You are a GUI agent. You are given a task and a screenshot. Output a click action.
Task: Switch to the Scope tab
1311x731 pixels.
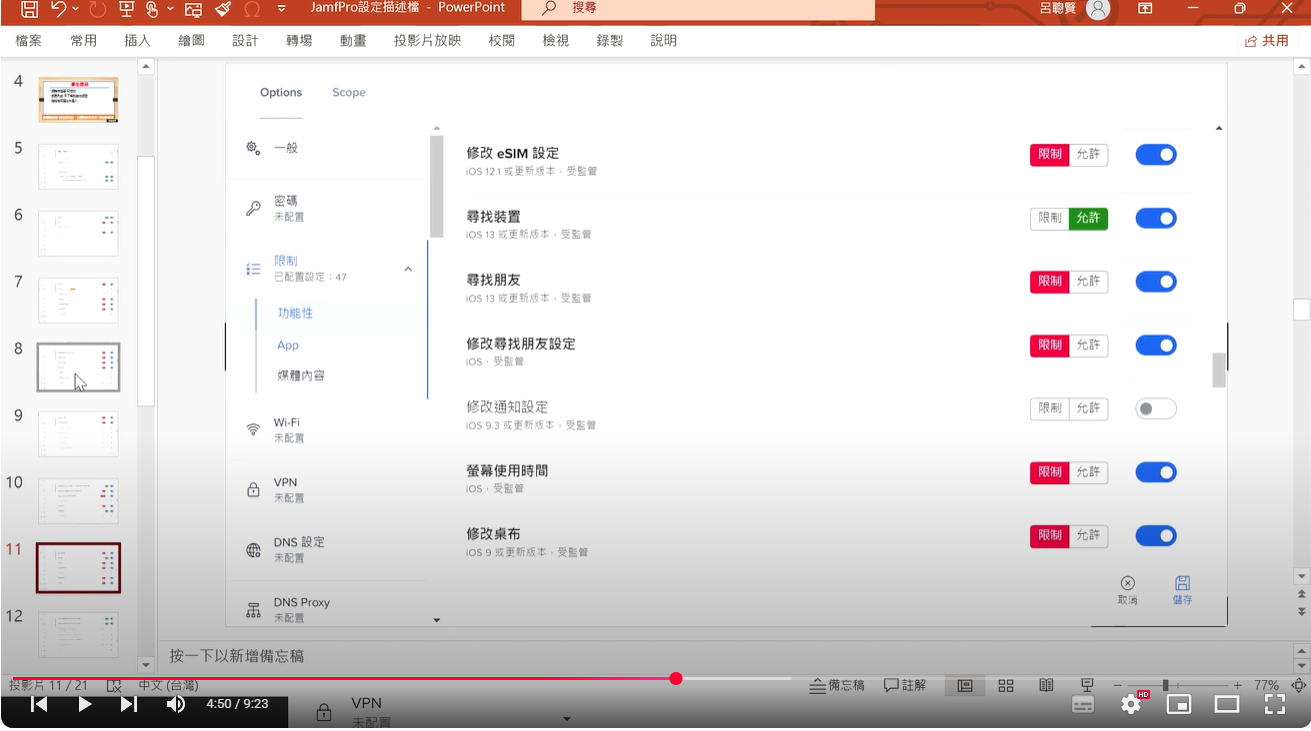349,92
